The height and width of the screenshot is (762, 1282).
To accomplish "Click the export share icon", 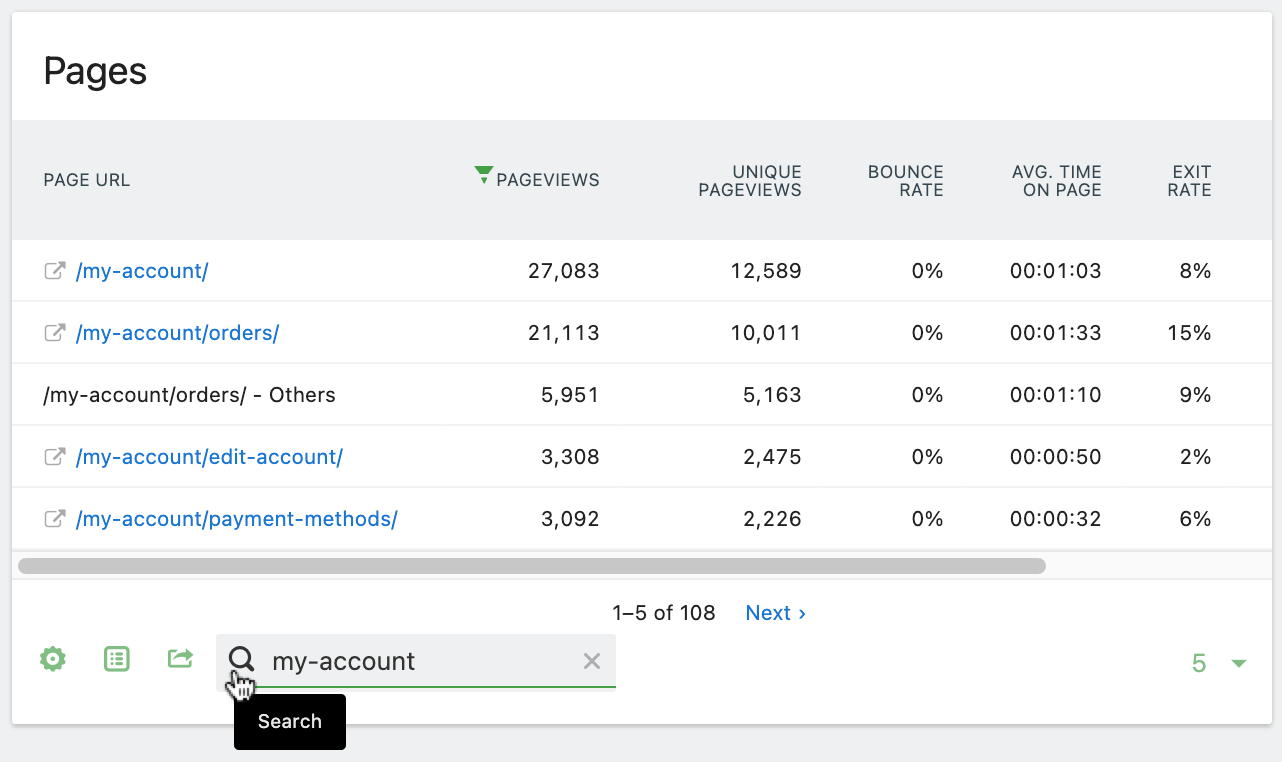I will point(180,659).
